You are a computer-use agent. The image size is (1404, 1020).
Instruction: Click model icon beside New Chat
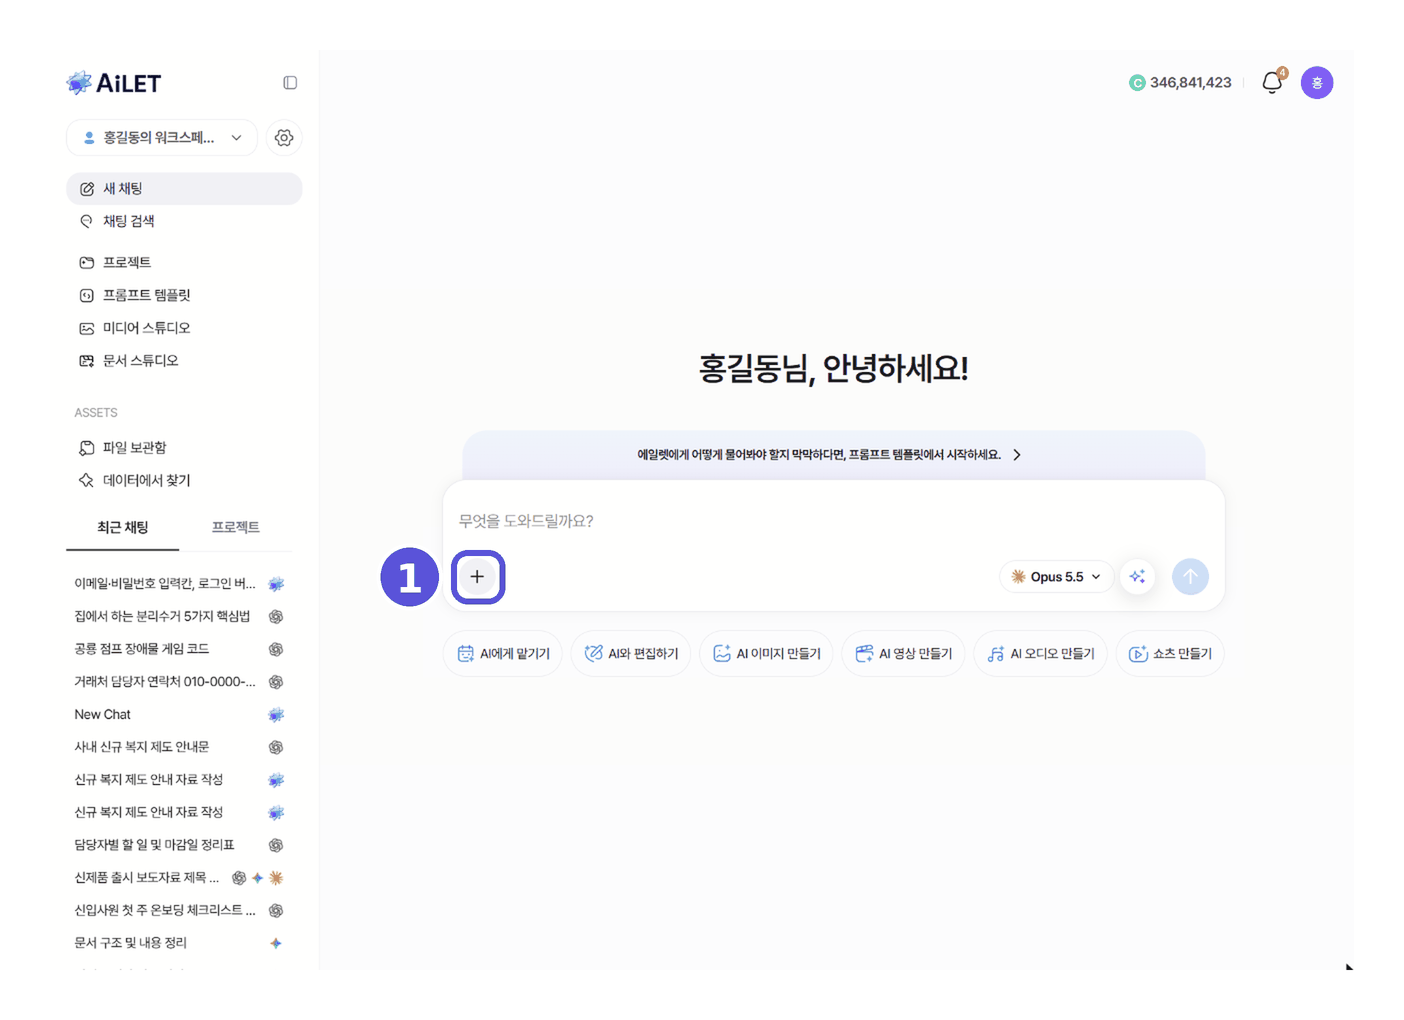(x=276, y=715)
